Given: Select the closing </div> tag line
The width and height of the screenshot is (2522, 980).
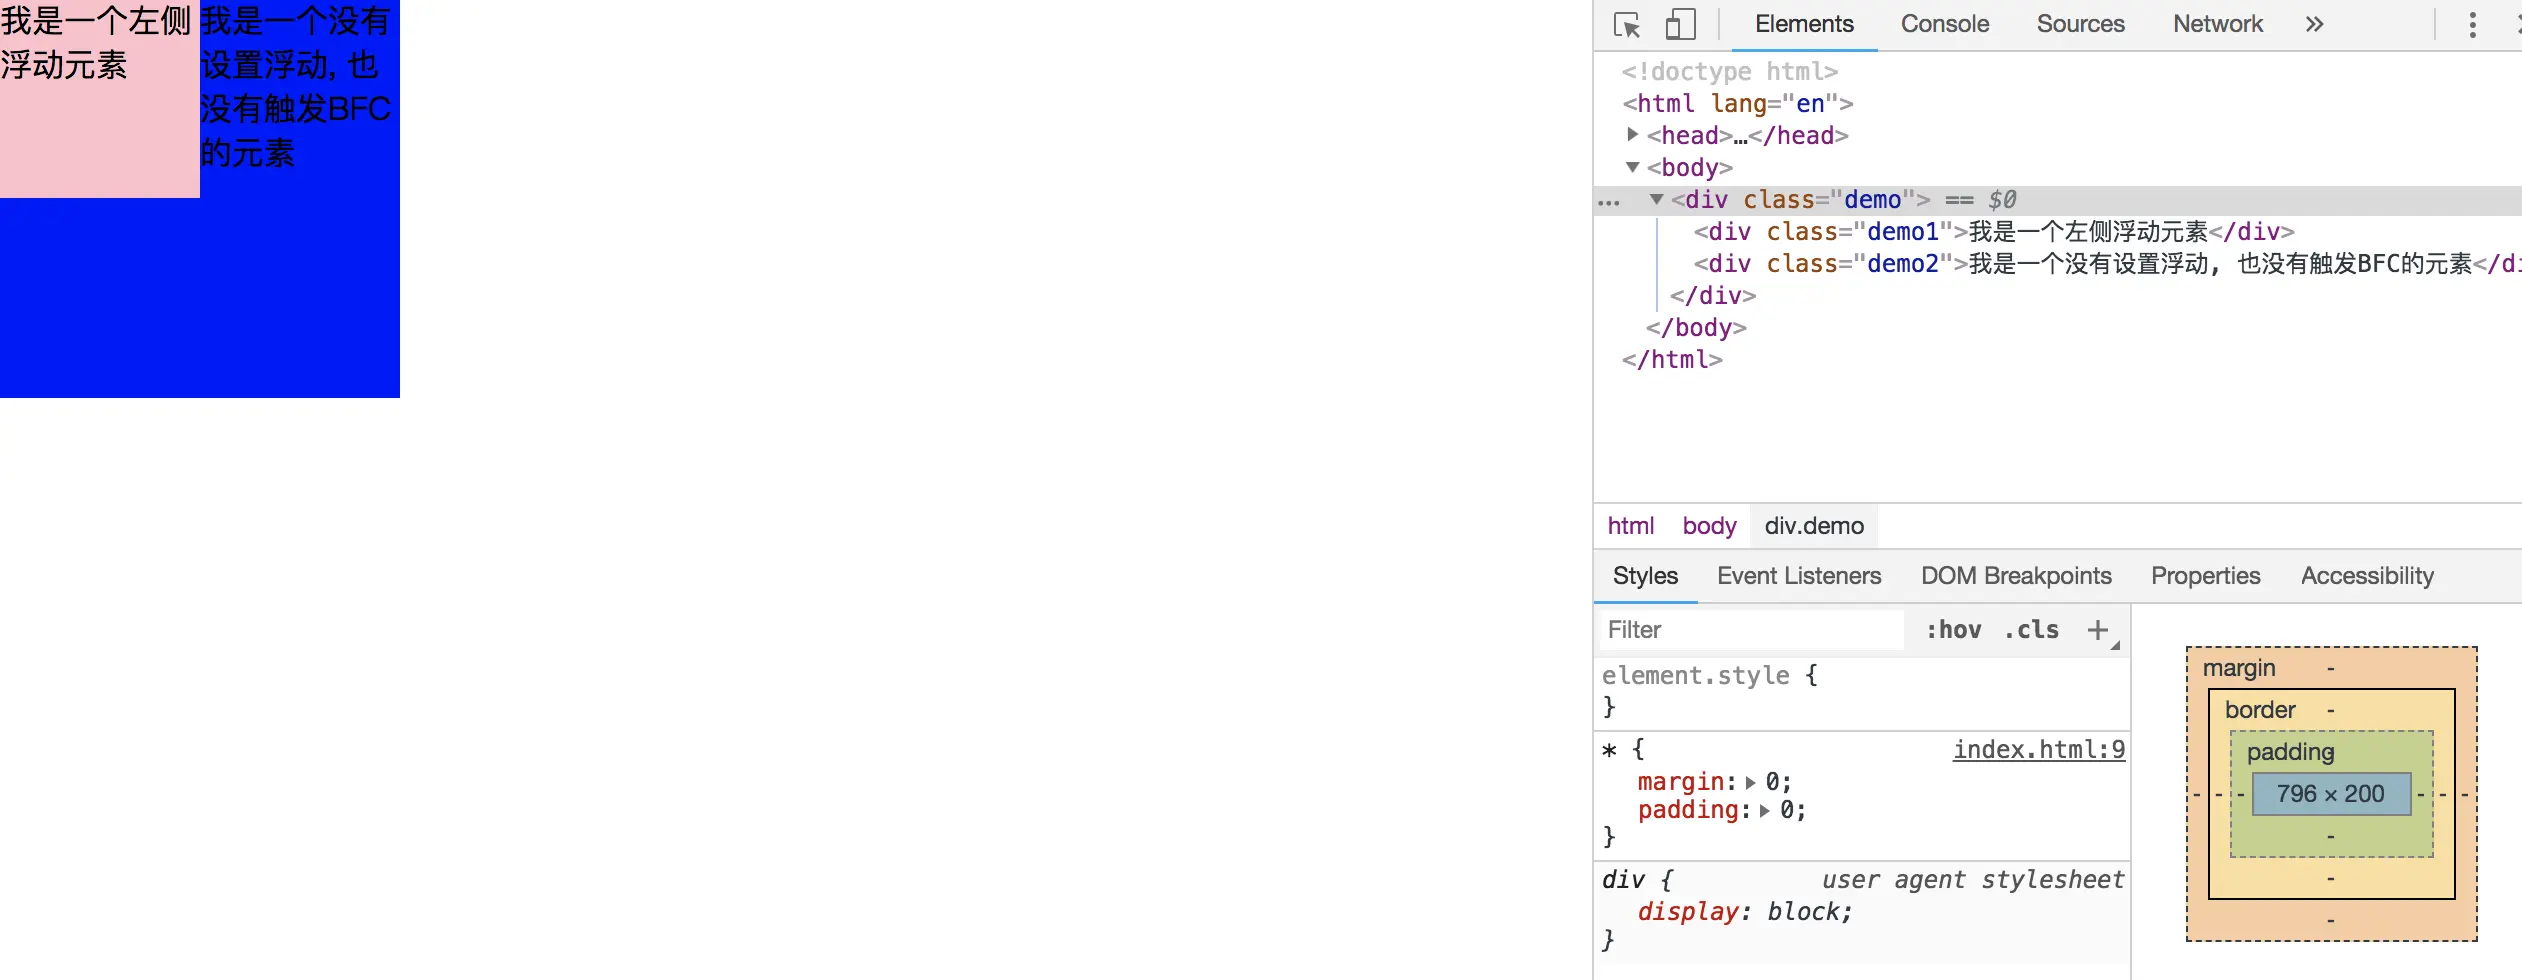Looking at the screenshot, I should [x=1713, y=296].
